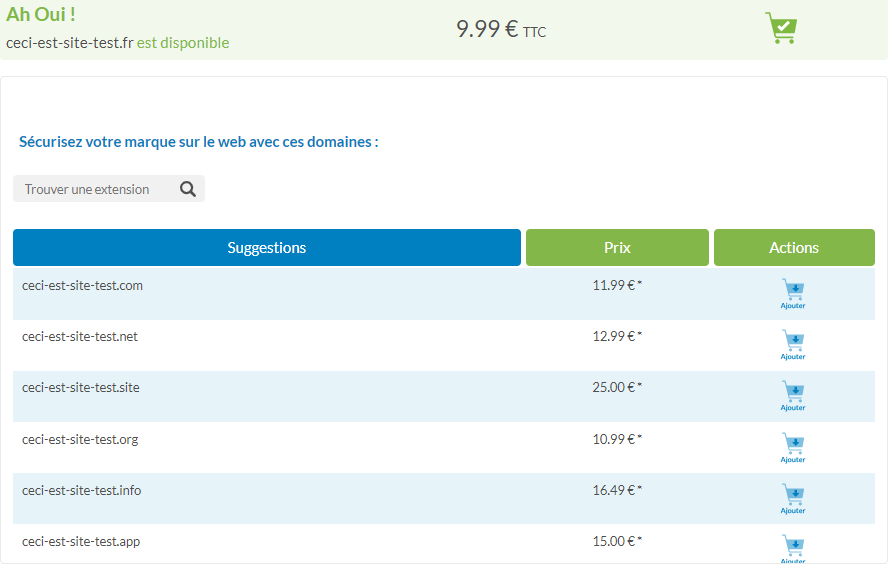Image resolution: width=889 pixels, height=566 pixels.
Task: Focus the Trouver une extension field
Action: click(x=109, y=189)
